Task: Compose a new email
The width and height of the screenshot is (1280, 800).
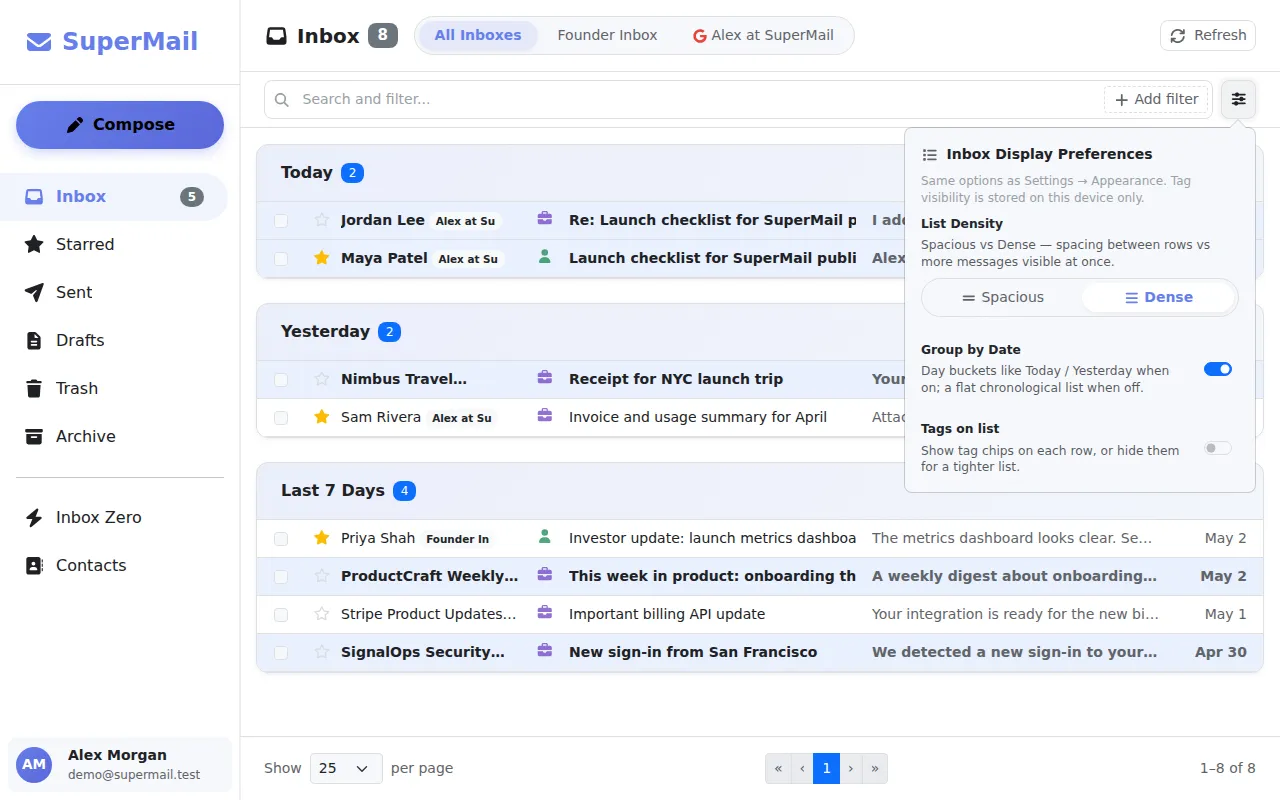Action: click(120, 125)
